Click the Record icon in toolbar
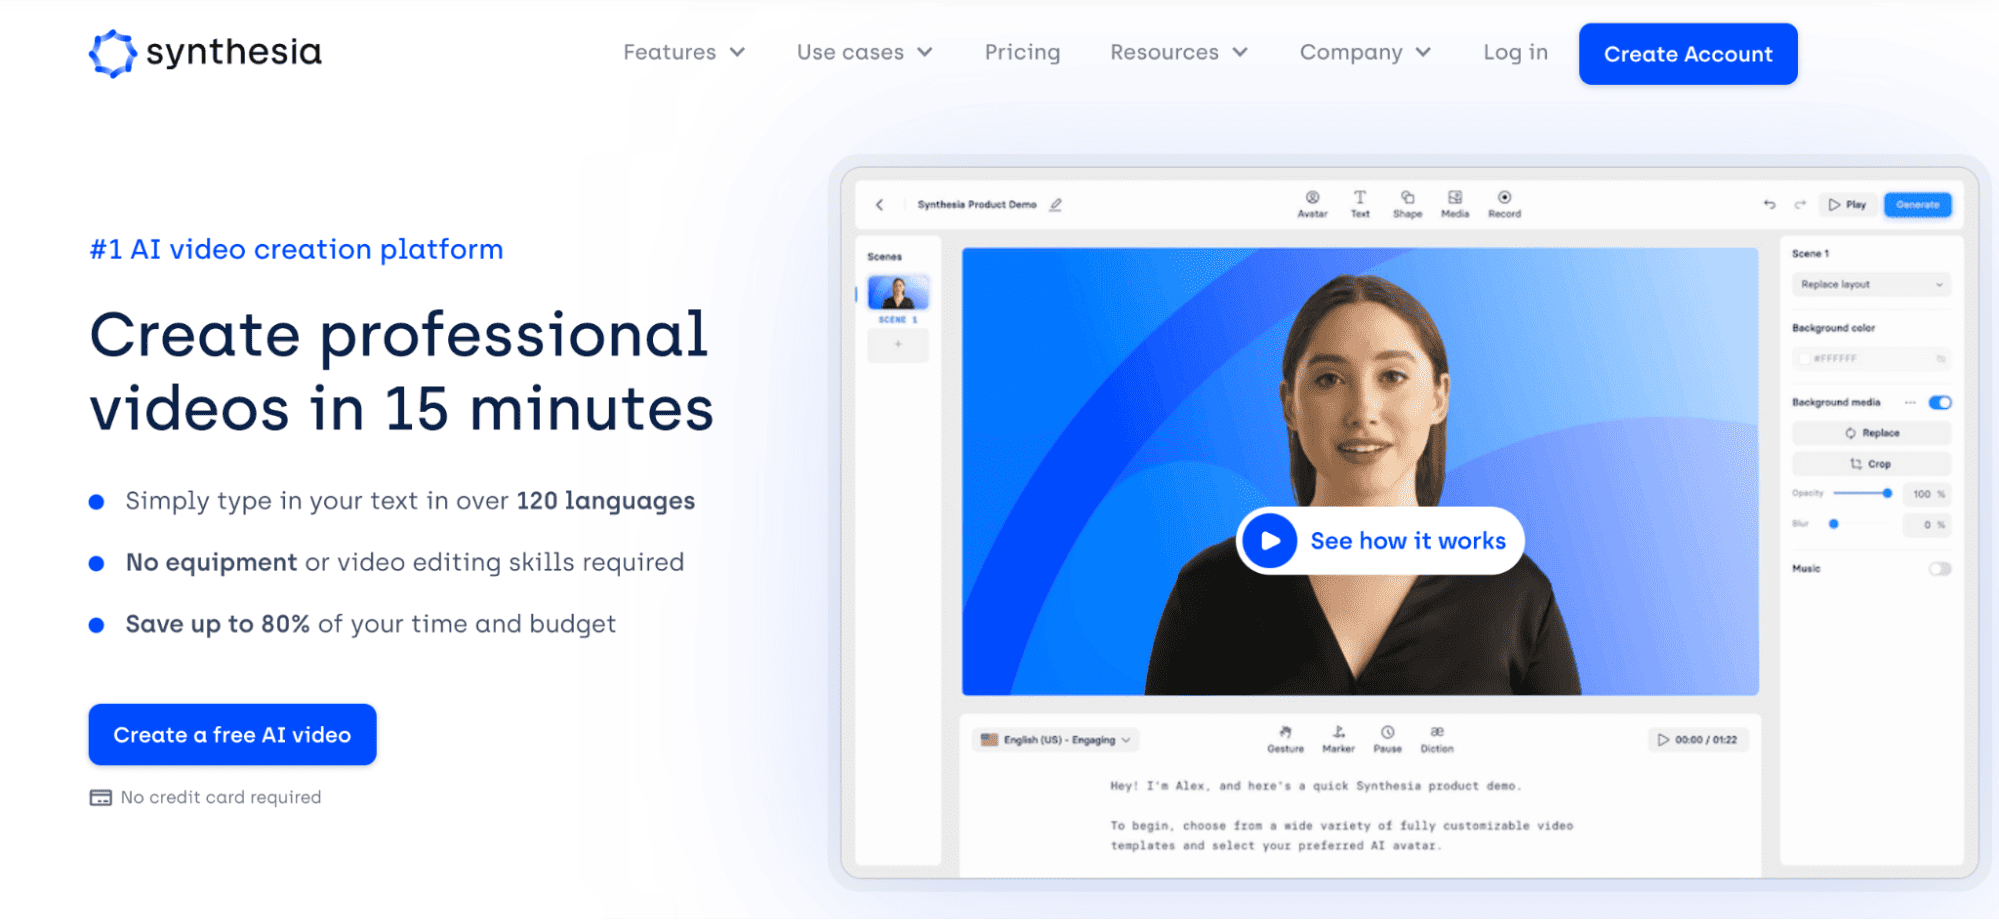 coord(1504,198)
